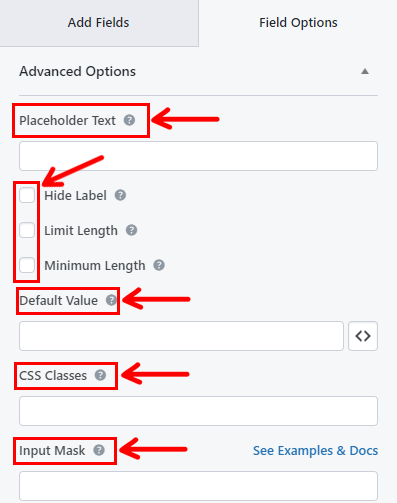Click the Placeholder Text help icon
This screenshot has height=503, width=397.
(x=129, y=120)
